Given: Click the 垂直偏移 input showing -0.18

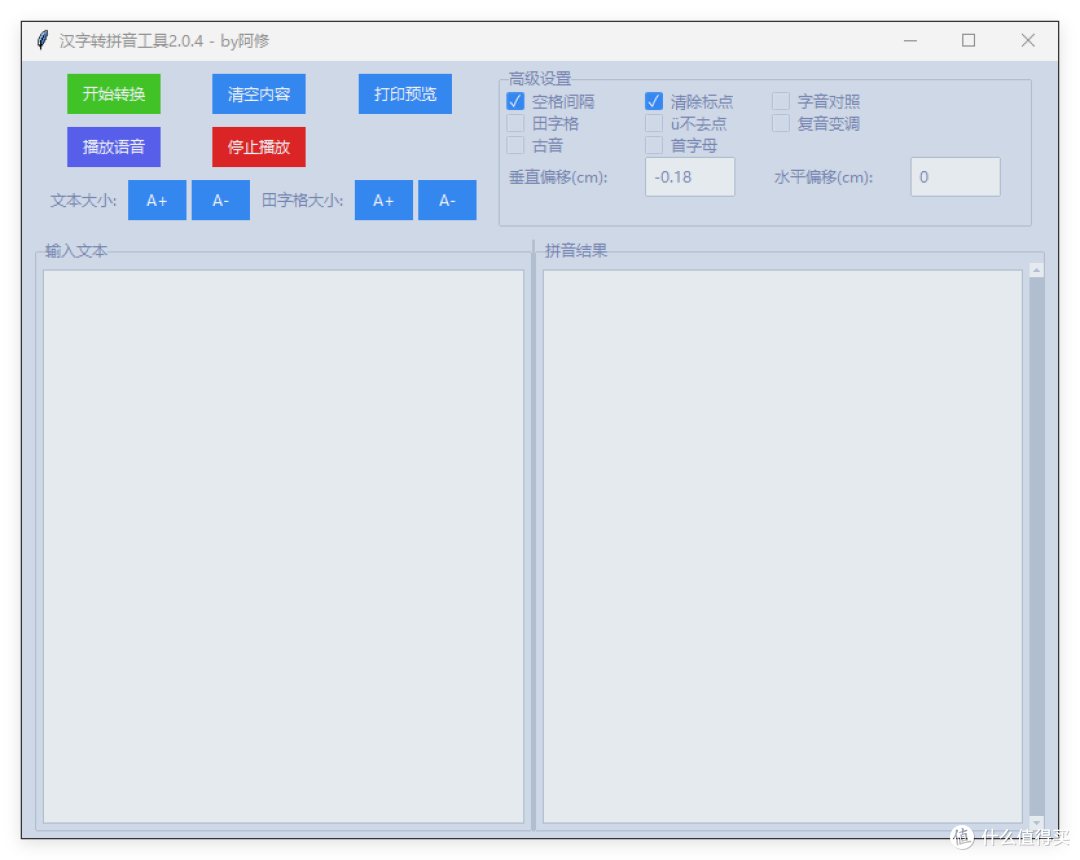Looking at the screenshot, I should click(x=689, y=177).
